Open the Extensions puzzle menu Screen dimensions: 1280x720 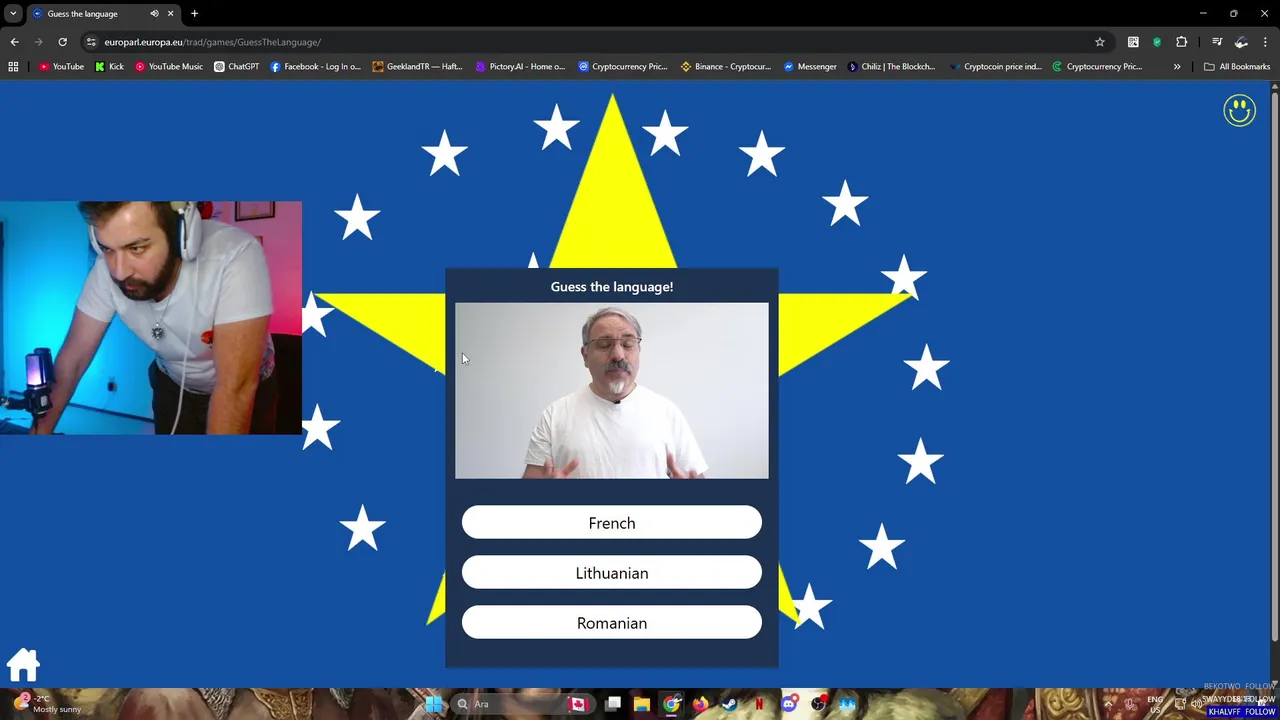[x=1182, y=42]
